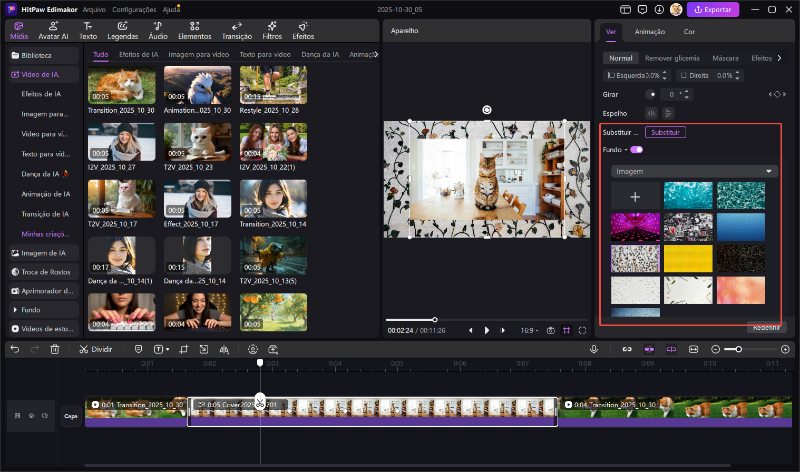Image resolution: width=800 pixels, height=472 pixels.
Task: Adjust the timeline zoom slider handle
Action: pos(738,349)
